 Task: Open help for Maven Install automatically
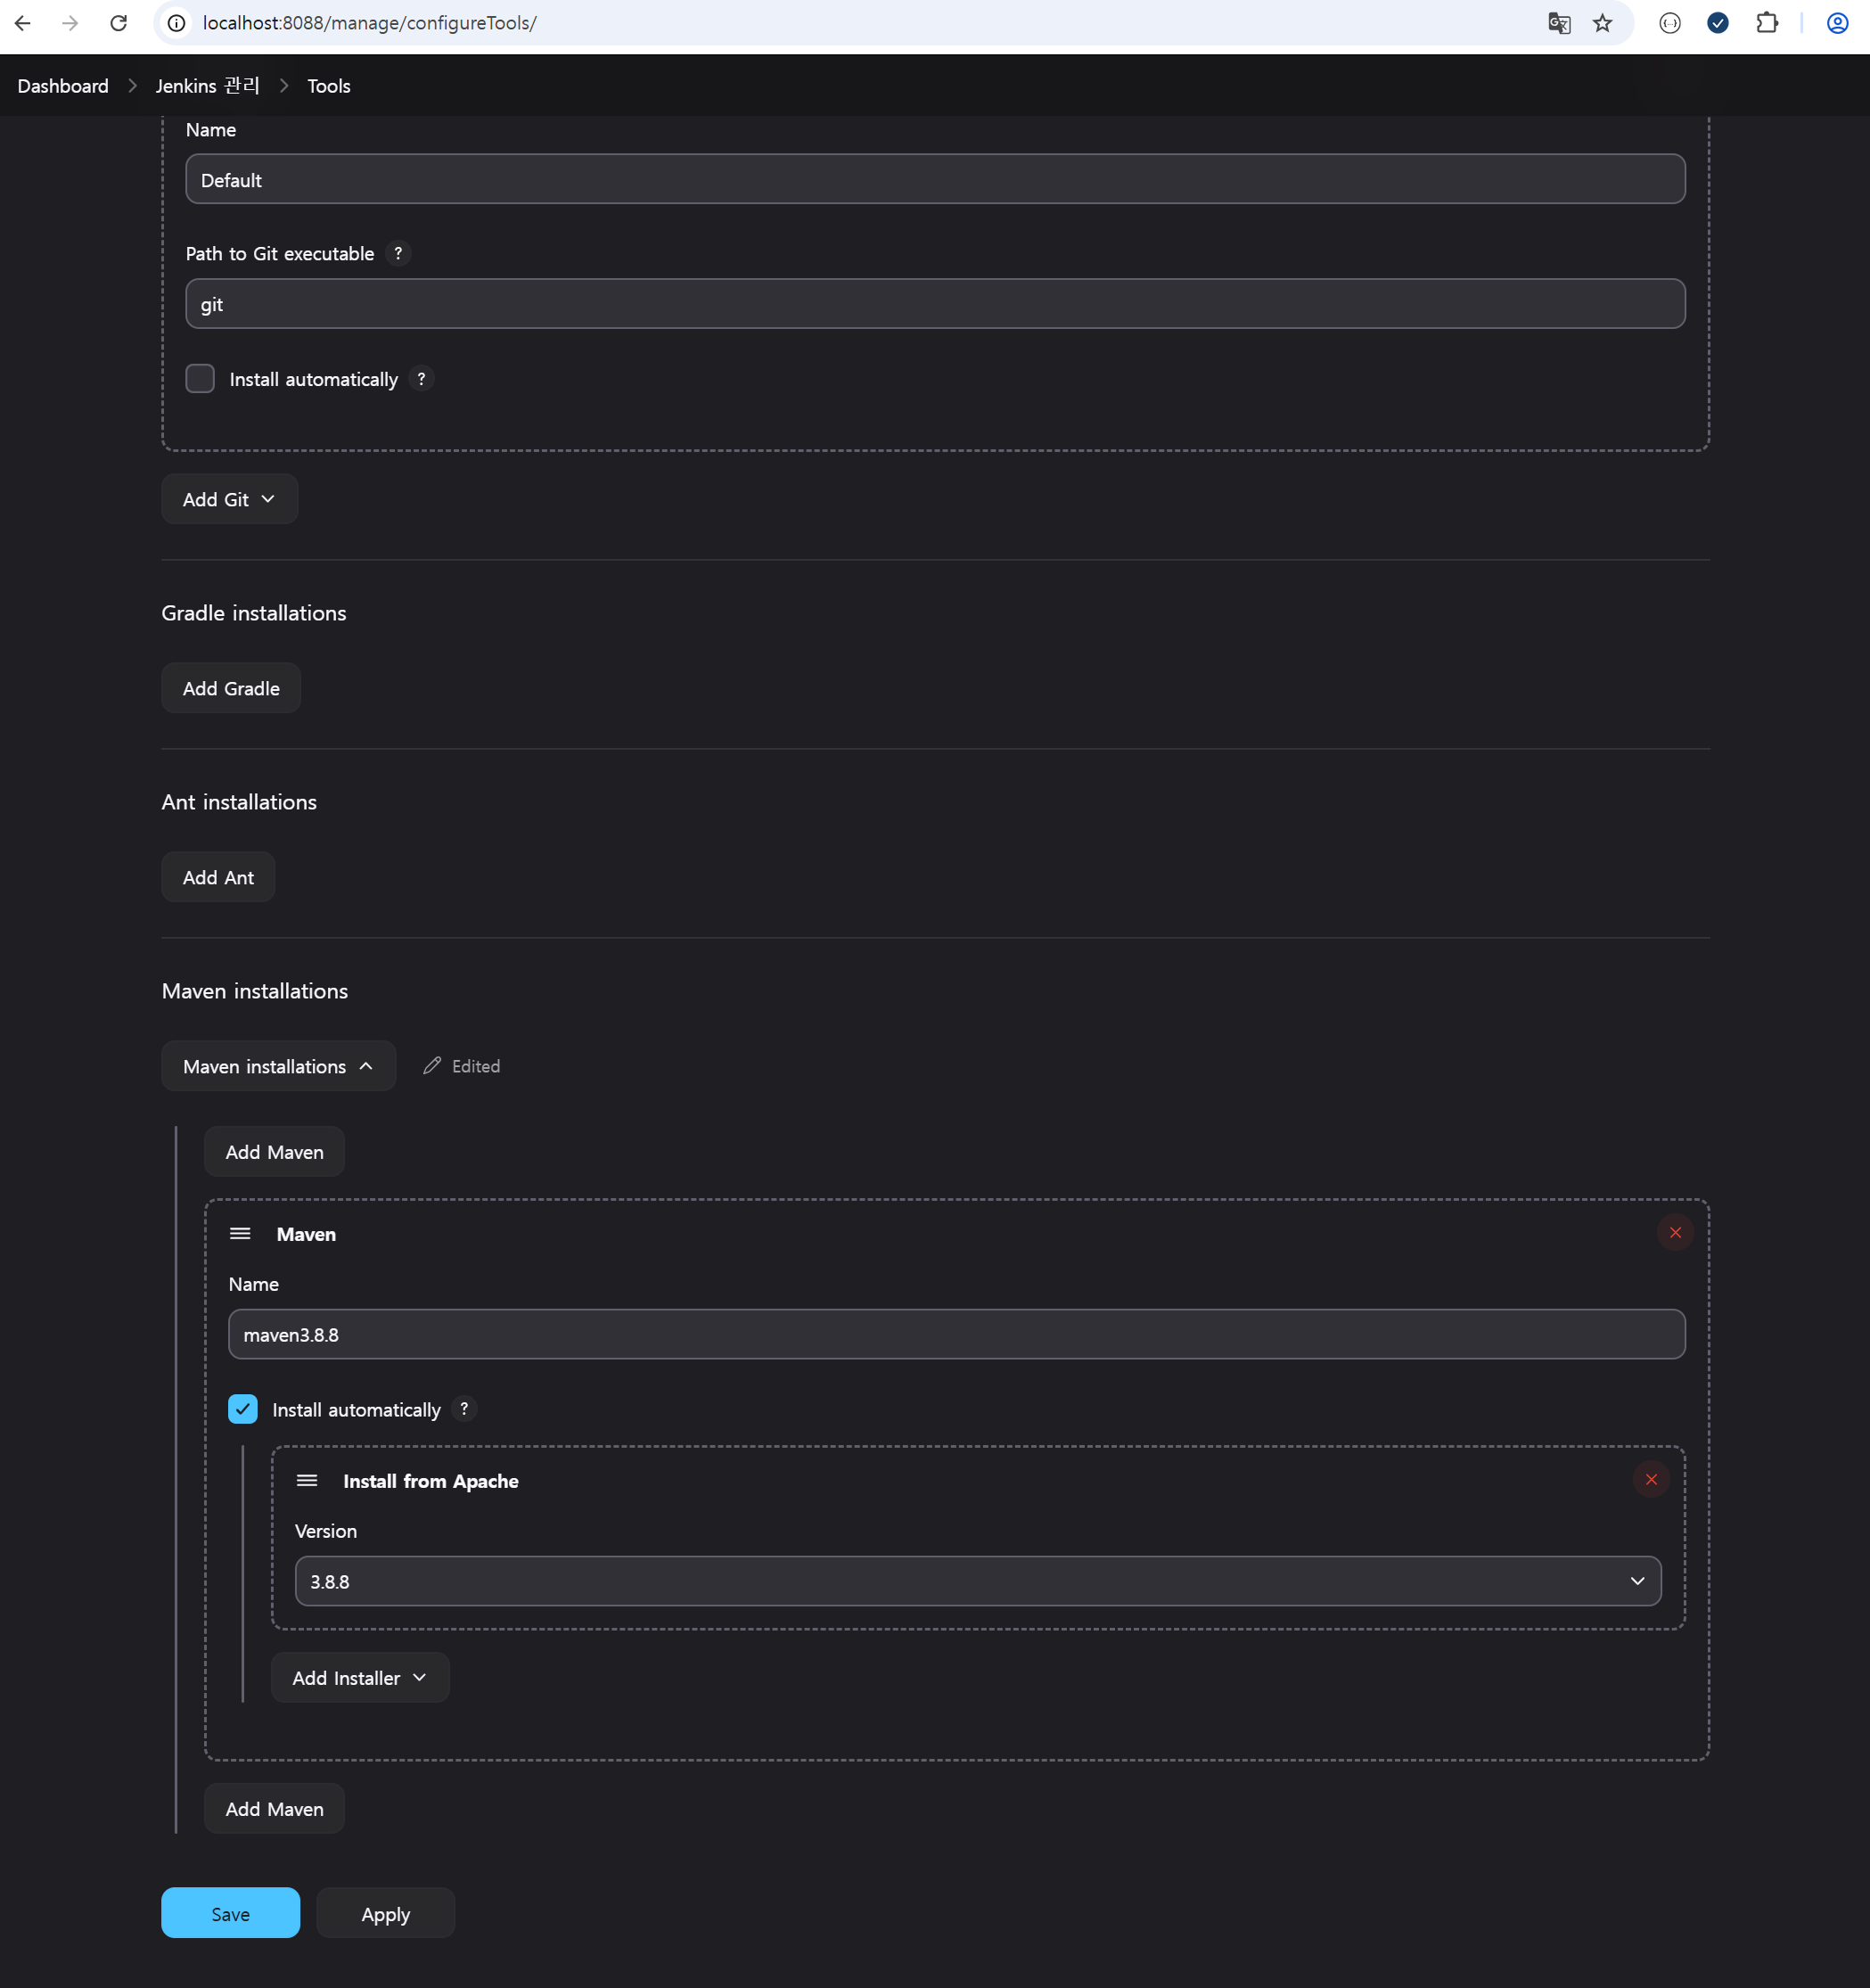(x=464, y=1408)
